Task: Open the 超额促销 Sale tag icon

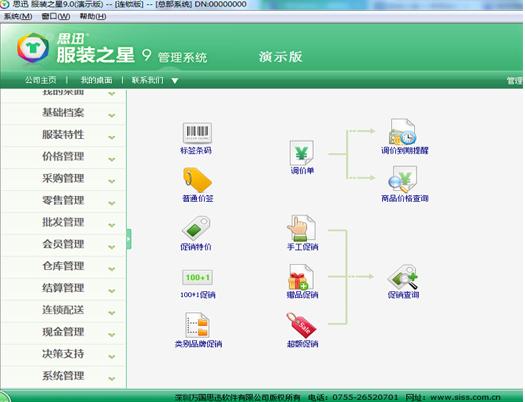Action: point(301,325)
